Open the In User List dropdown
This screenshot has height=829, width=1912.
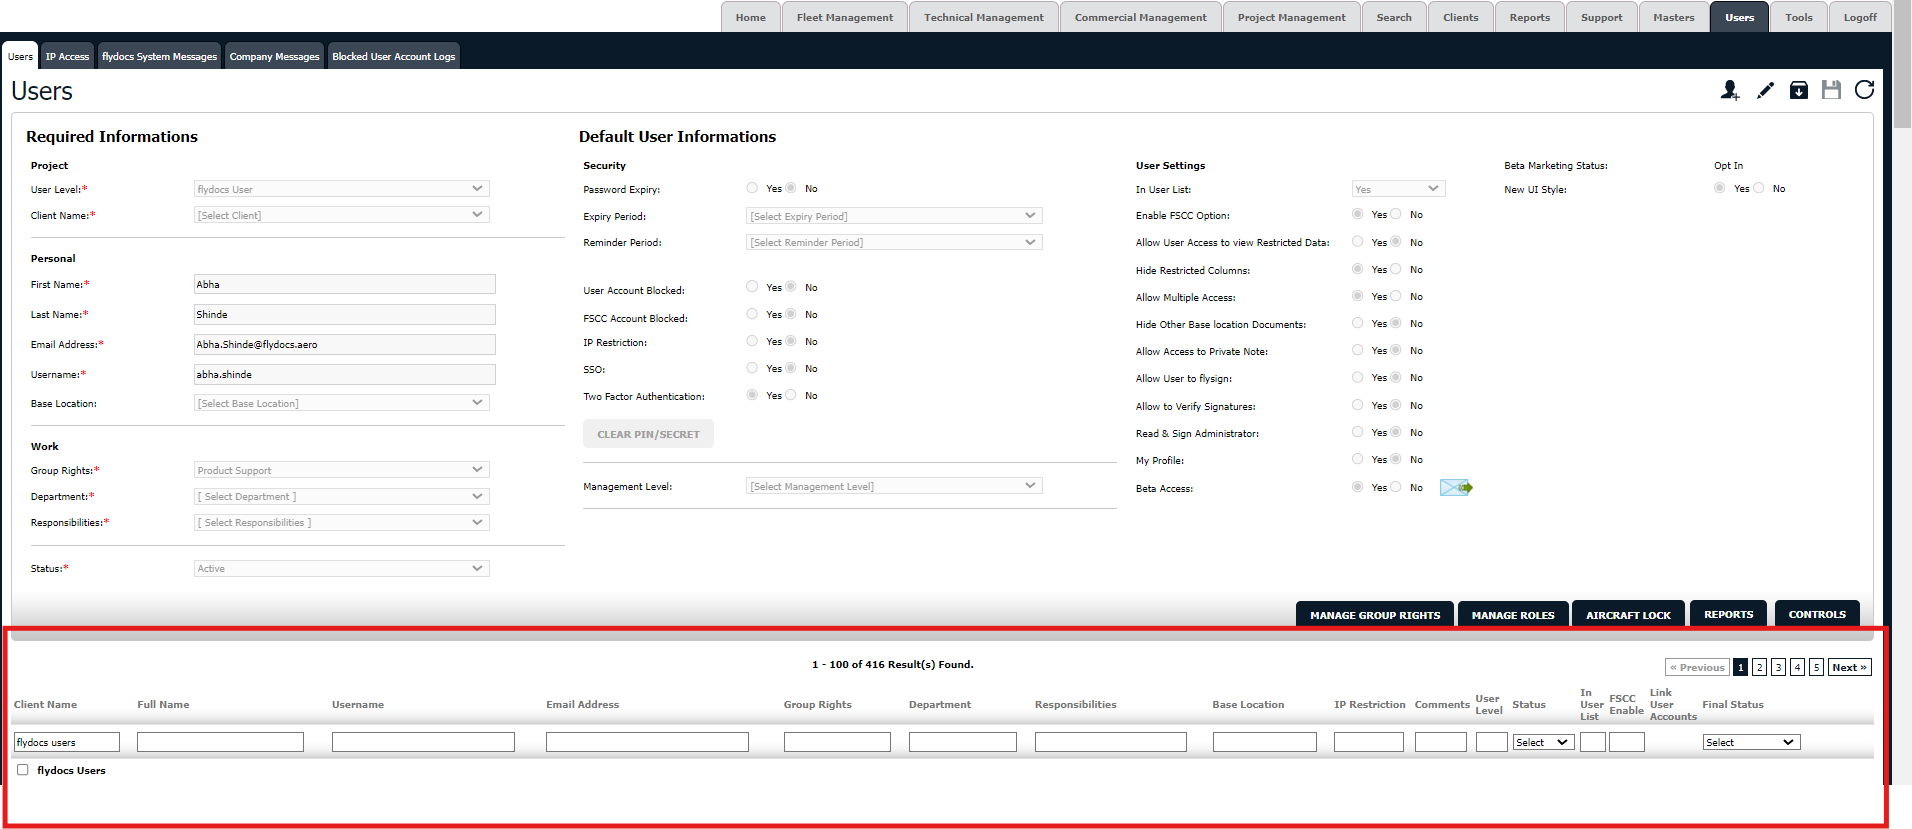point(1399,189)
